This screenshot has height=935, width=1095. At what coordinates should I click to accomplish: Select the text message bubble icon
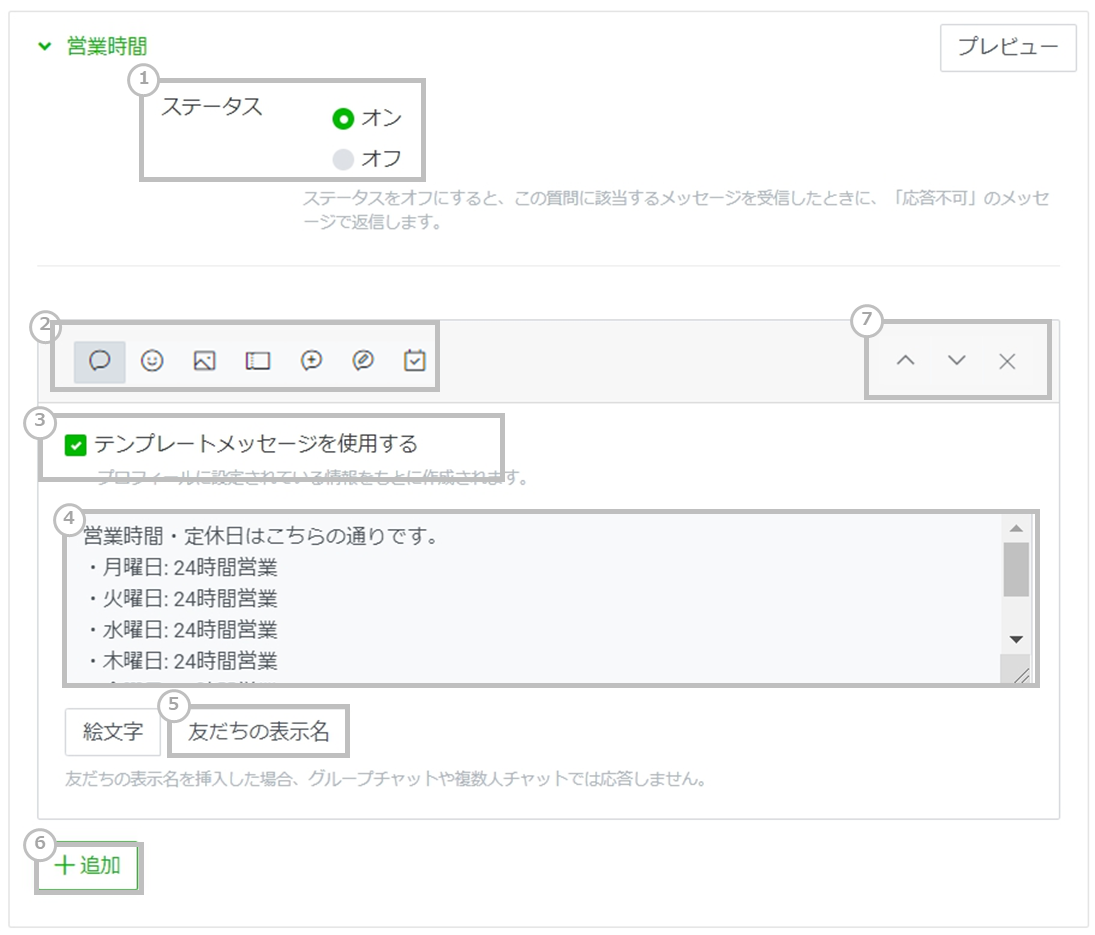(x=100, y=361)
